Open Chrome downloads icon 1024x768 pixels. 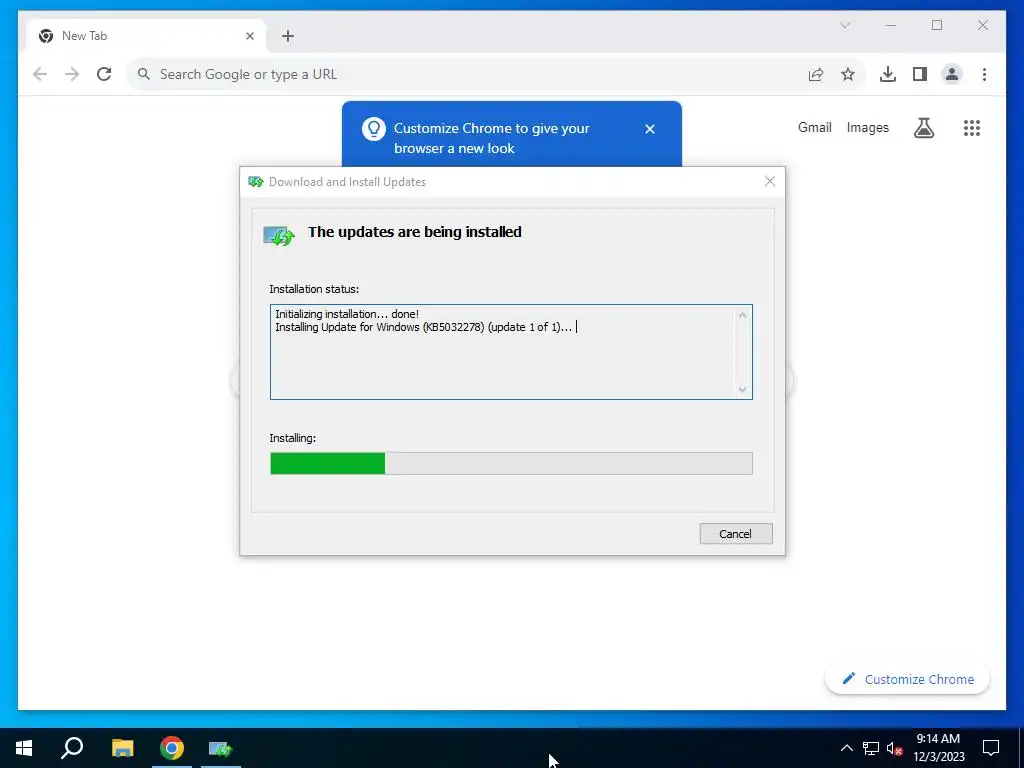(888, 74)
